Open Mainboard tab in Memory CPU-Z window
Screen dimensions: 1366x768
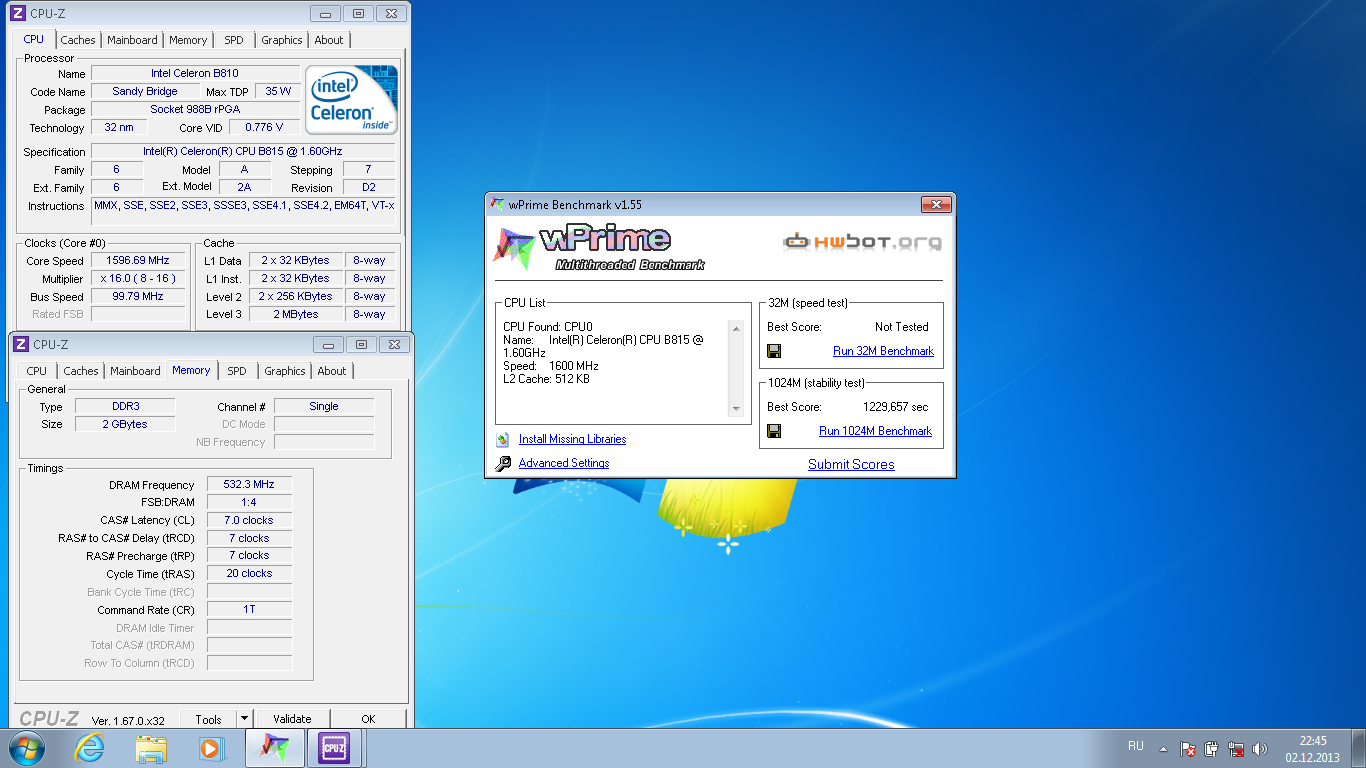click(x=135, y=371)
